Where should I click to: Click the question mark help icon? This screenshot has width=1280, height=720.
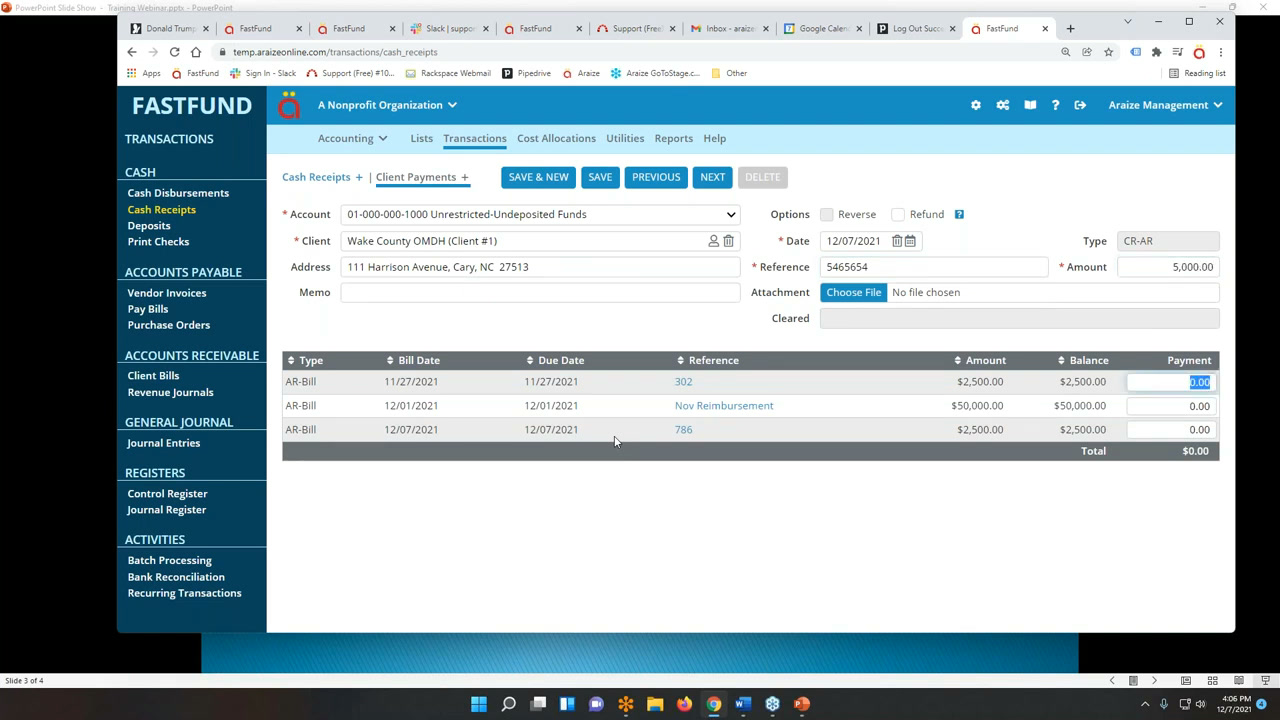pos(1055,105)
